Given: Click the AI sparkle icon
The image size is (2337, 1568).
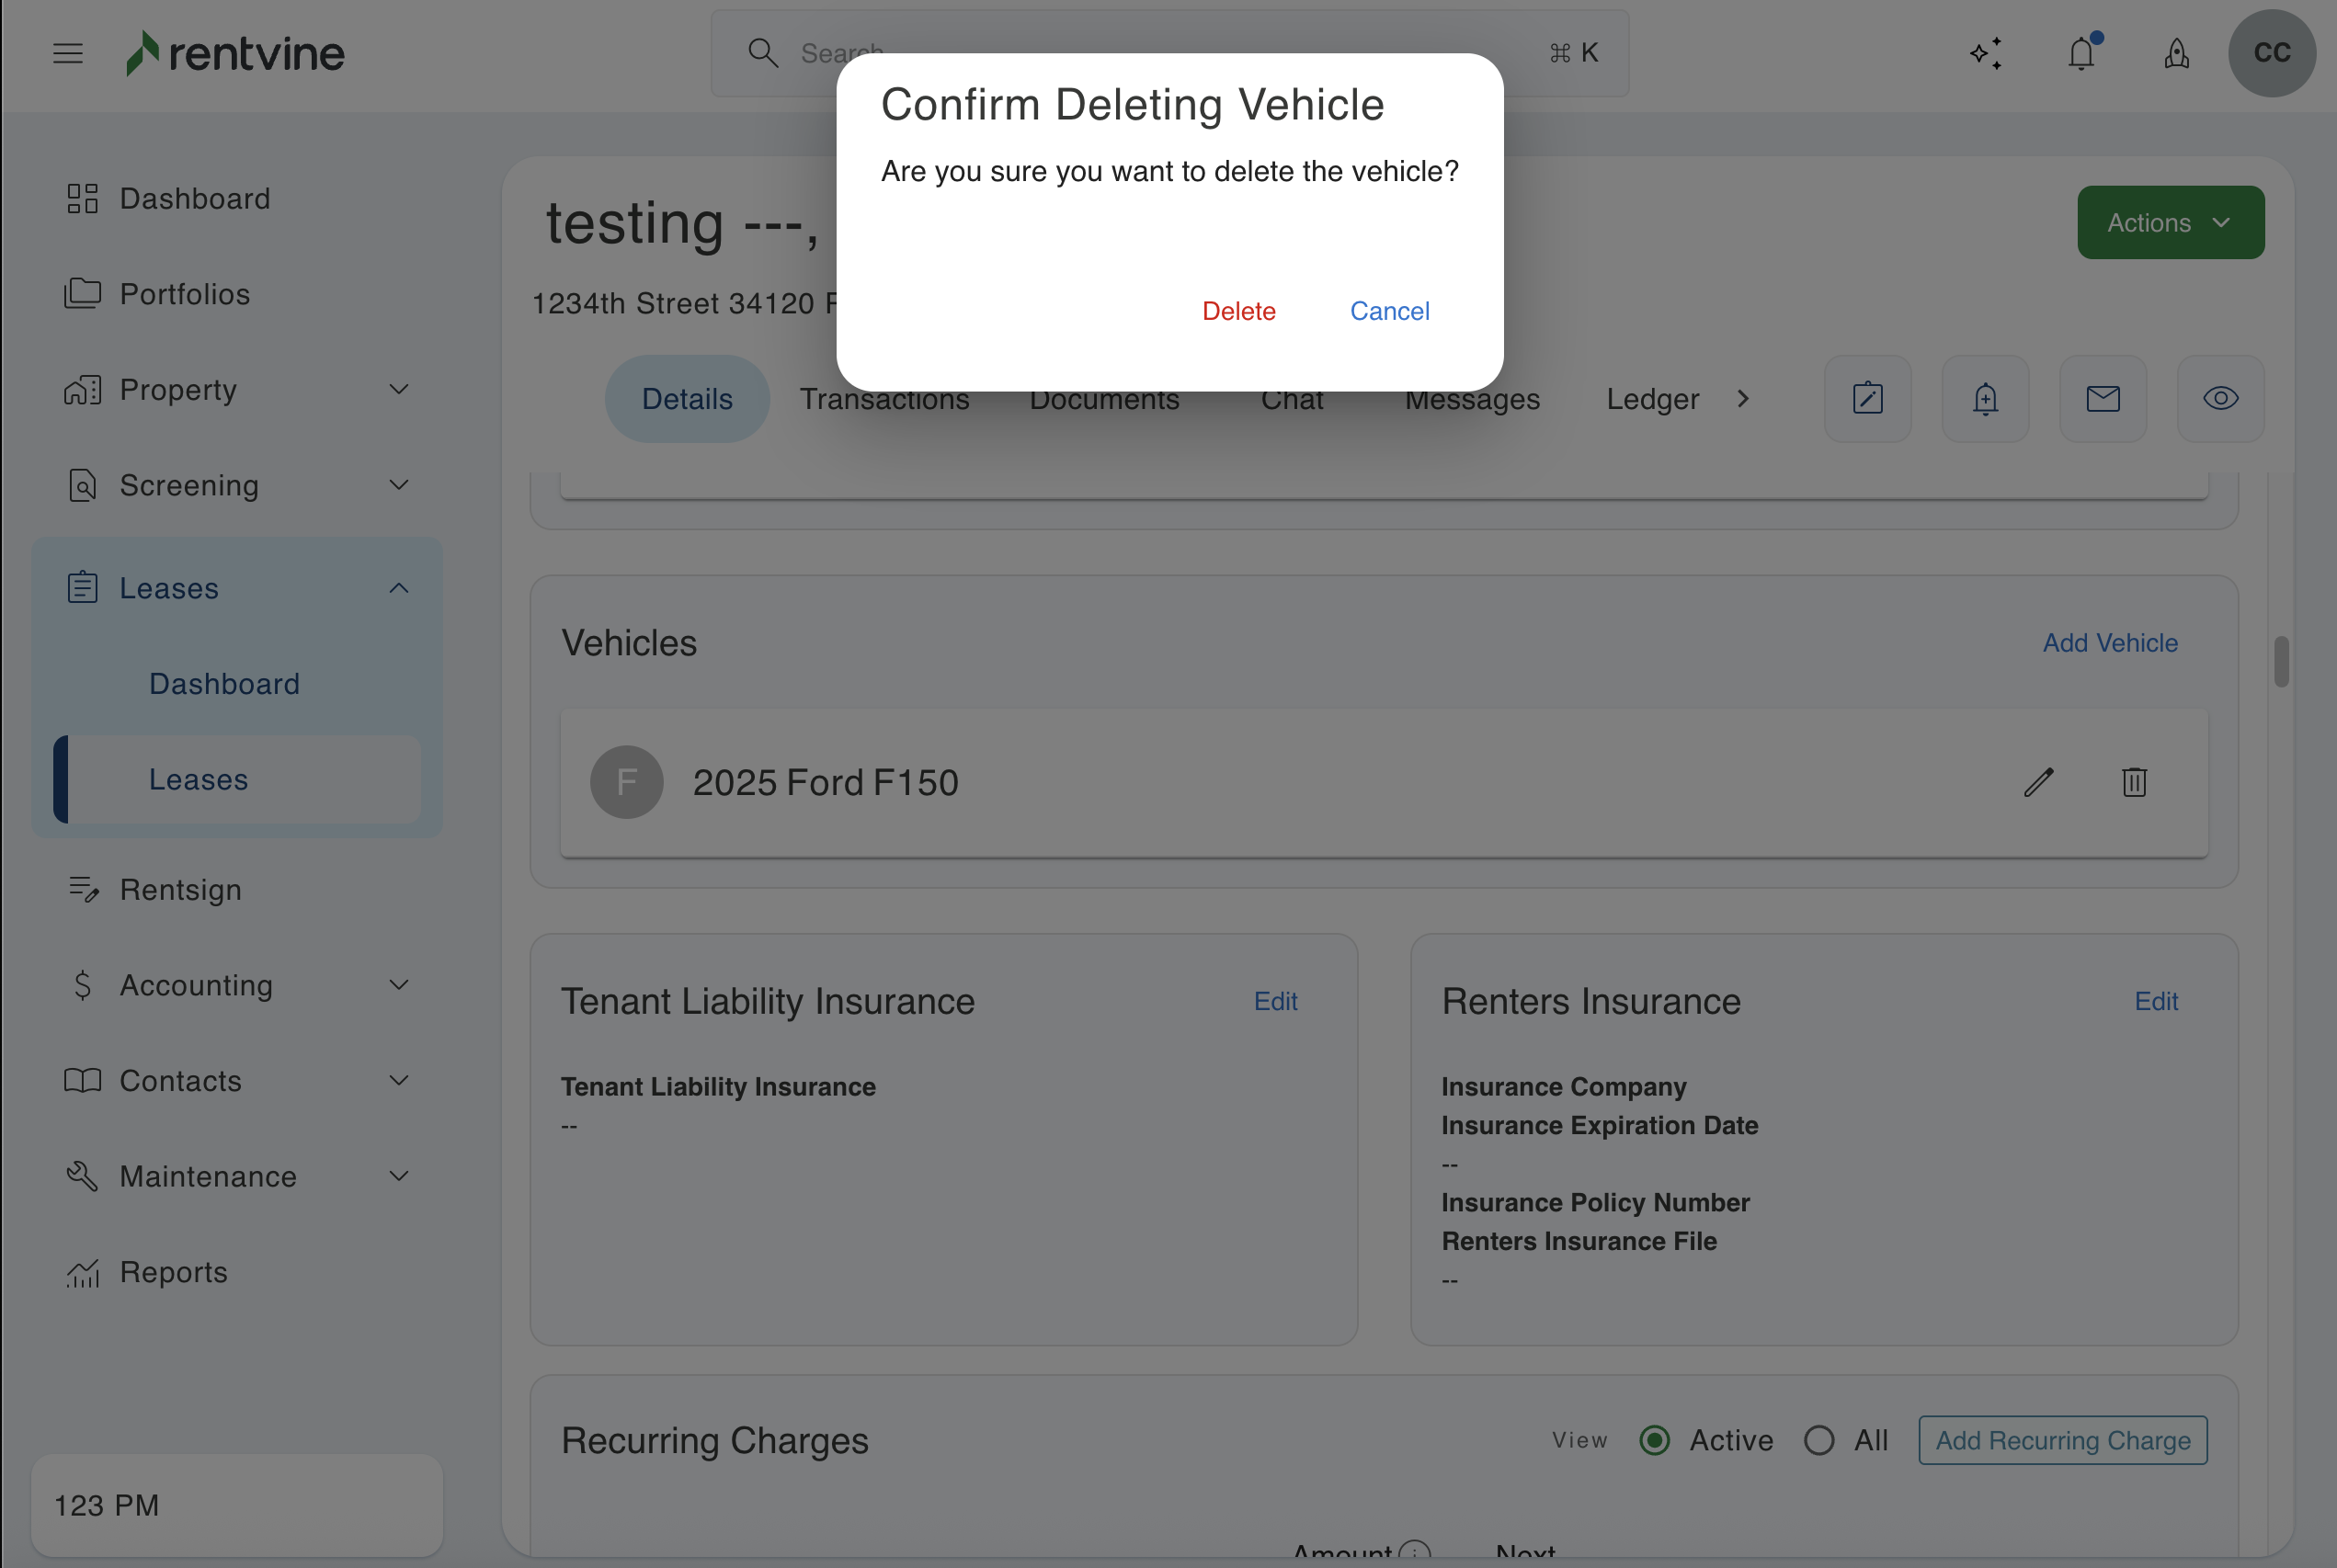Looking at the screenshot, I should point(1986,53).
